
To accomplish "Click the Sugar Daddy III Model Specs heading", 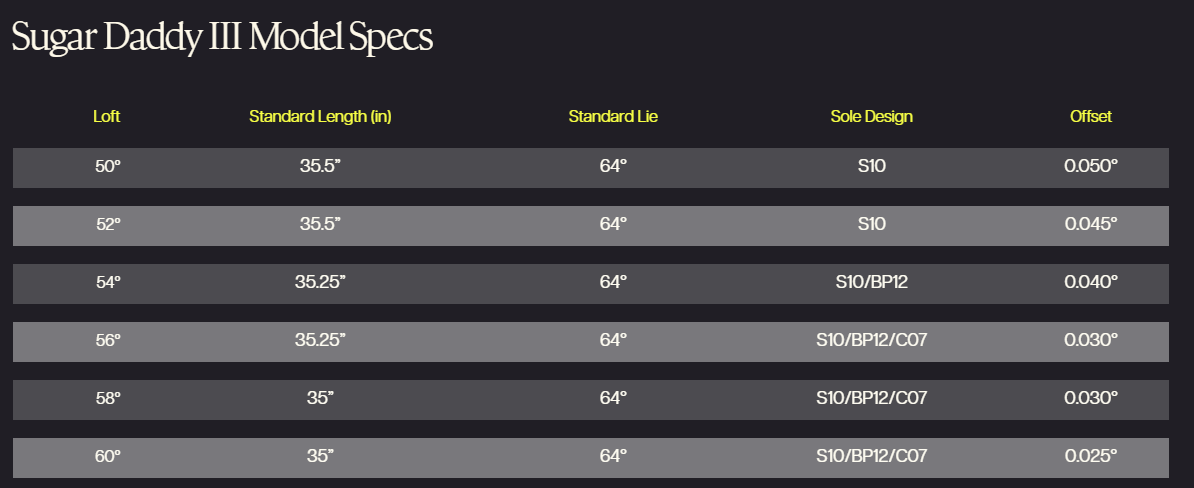I will [222, 37].
